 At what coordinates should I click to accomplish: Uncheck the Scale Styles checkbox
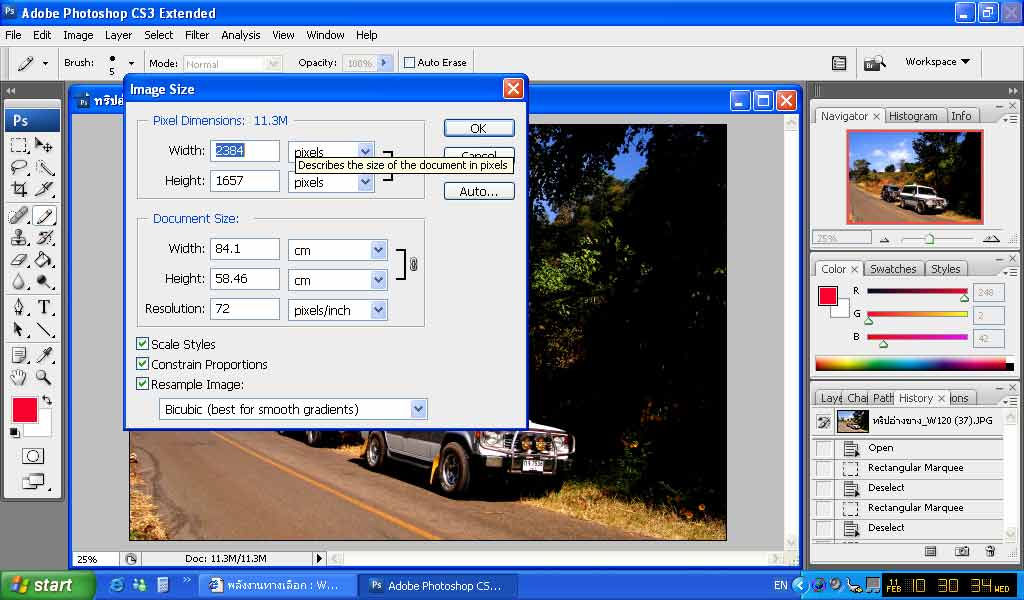(143, 344)
